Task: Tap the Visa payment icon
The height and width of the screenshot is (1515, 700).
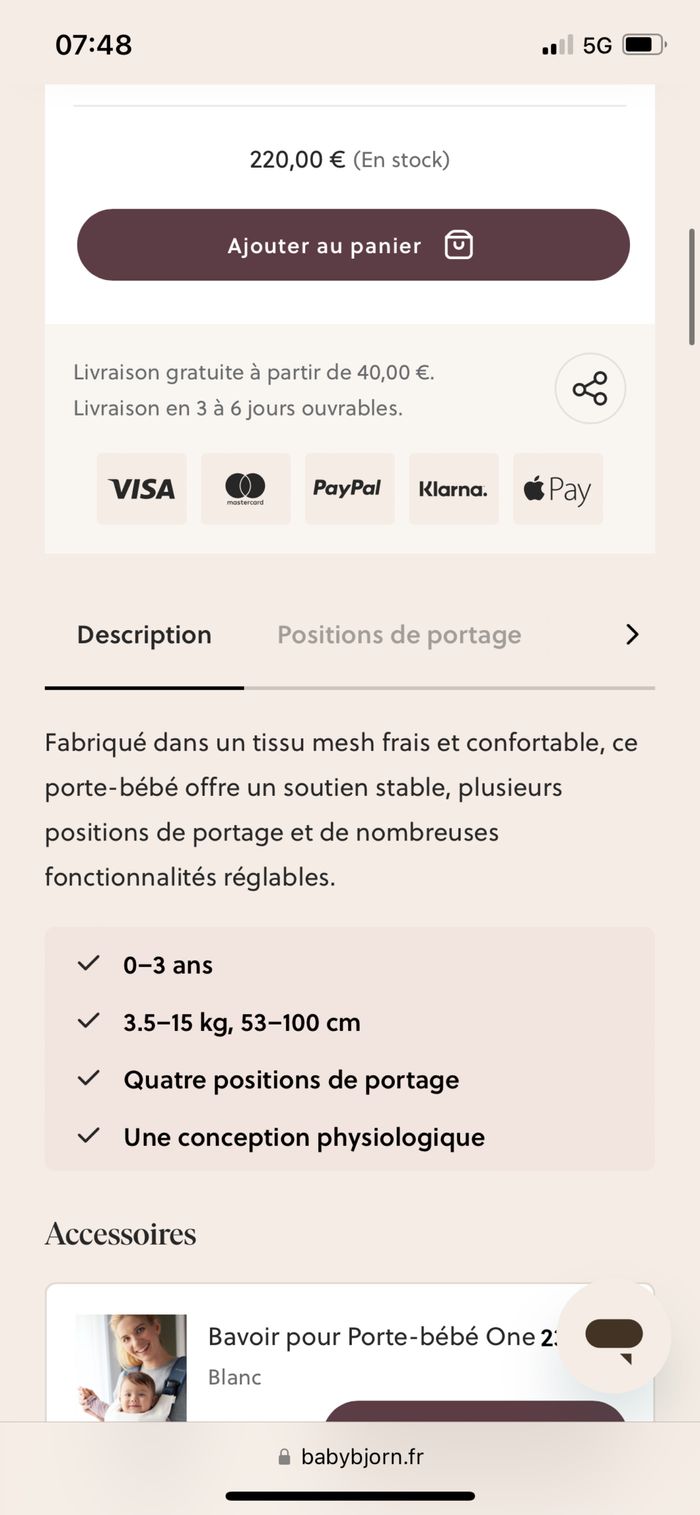Action: pos(142,489)
